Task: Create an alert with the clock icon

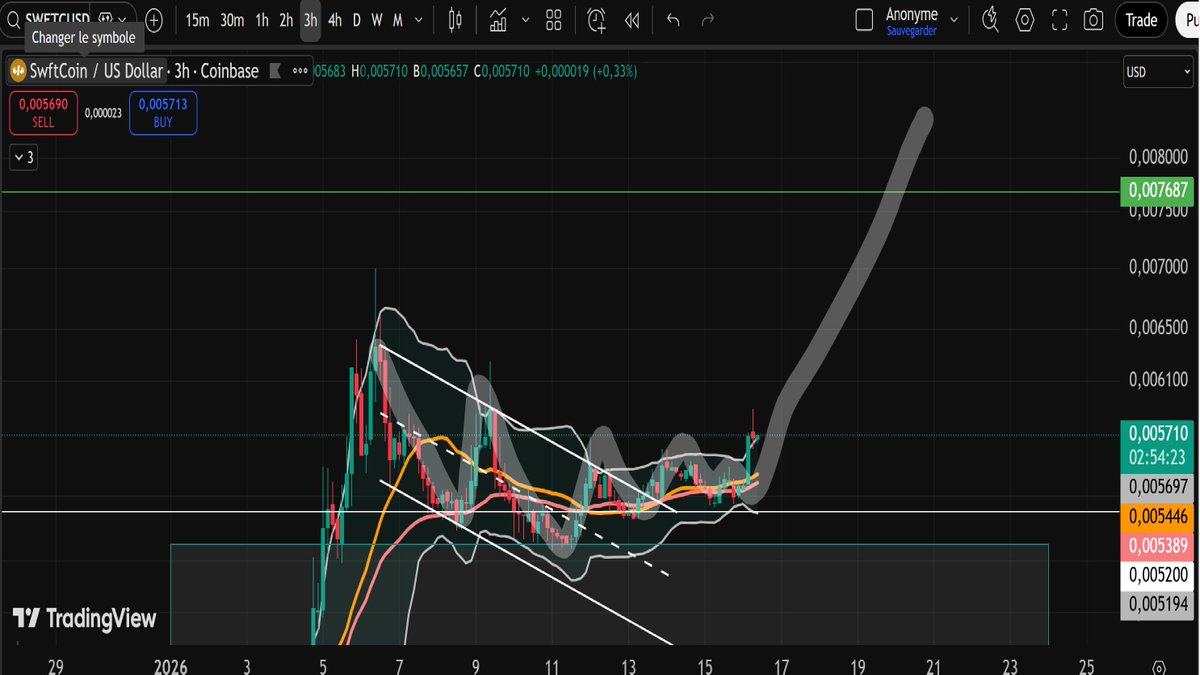Action: click(x=596, y=20)
